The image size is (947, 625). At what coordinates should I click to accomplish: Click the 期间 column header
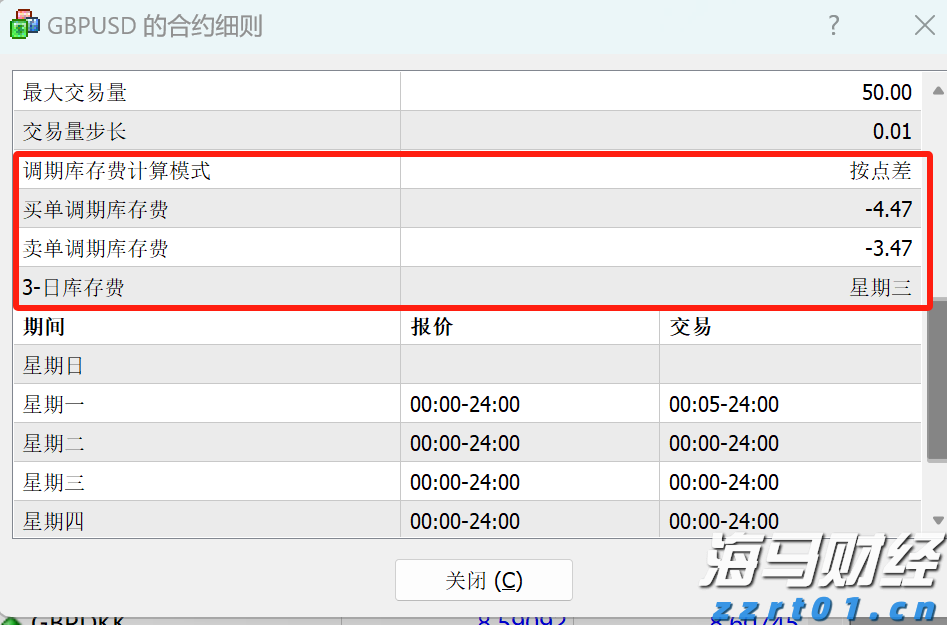pyautogui.click(x=42, y=326)
